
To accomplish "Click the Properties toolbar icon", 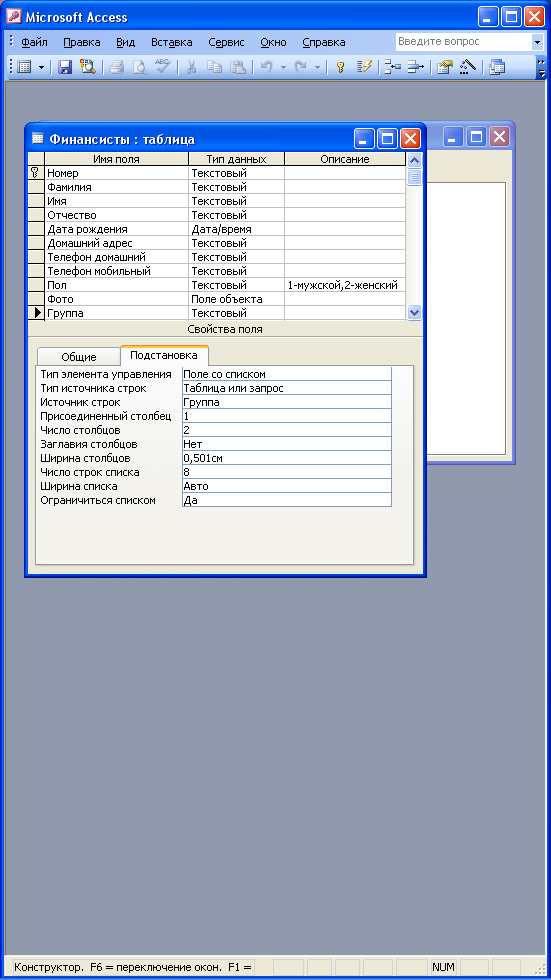I will pyautogui.click(x=444, y=67).
